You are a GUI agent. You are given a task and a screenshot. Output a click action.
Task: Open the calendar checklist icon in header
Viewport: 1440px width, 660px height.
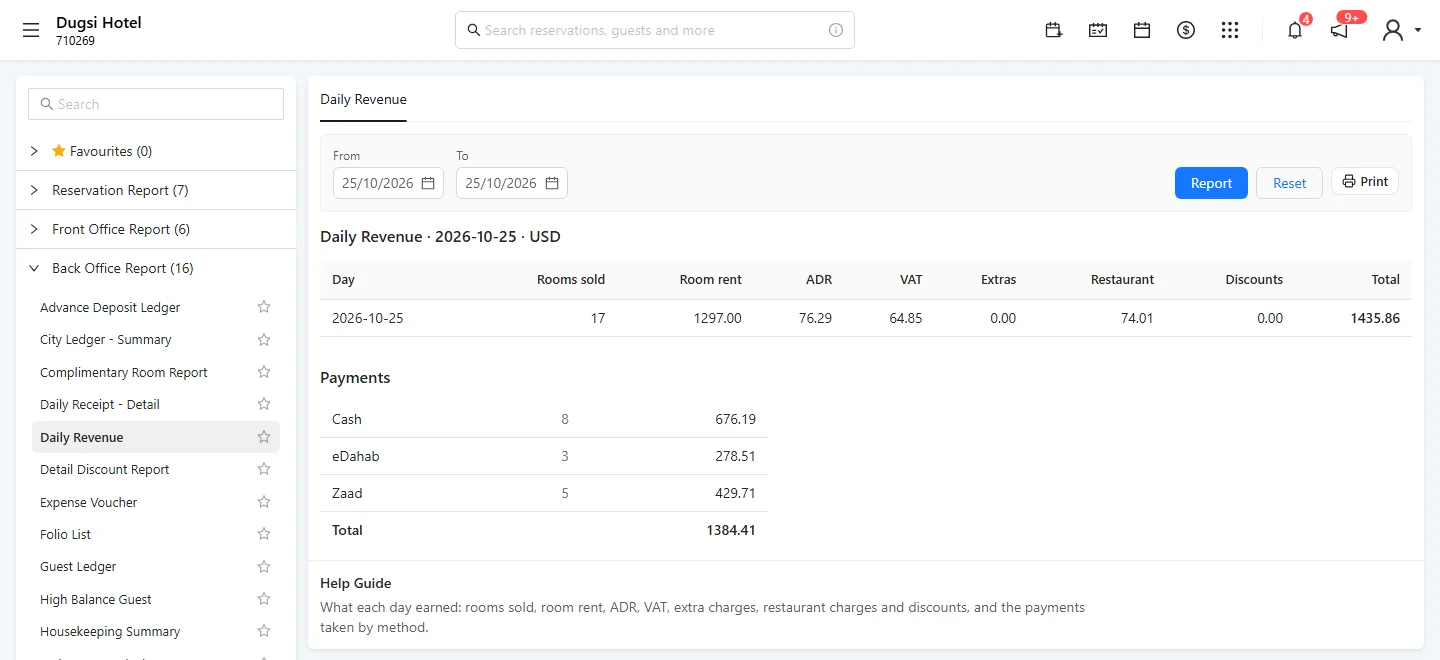pos(1098,30)
